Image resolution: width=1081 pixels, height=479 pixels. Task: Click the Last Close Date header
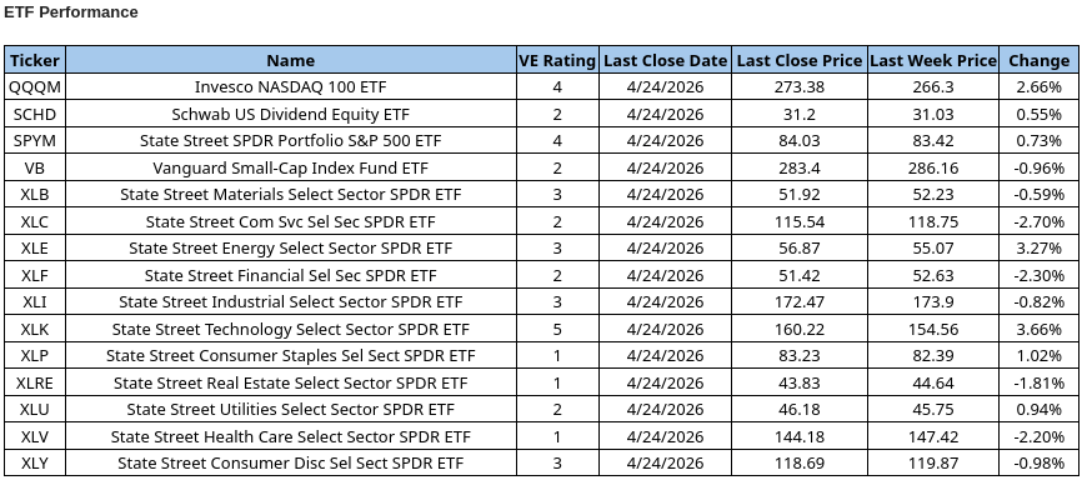[665, 61]
